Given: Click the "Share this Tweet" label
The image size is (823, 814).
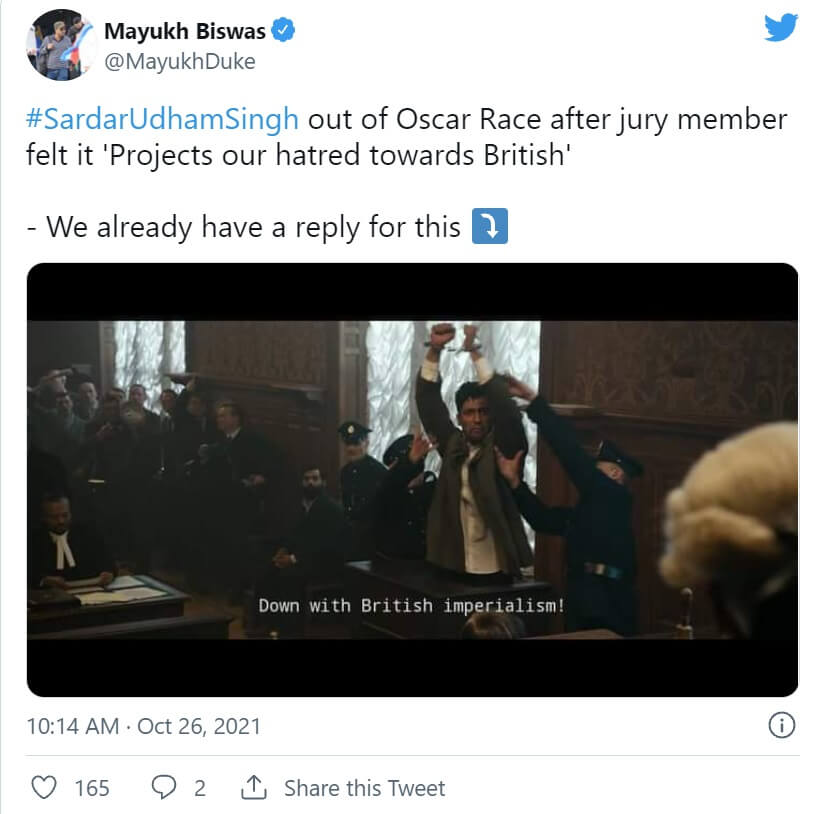Looking at the screenshot, I should point(364,788).
